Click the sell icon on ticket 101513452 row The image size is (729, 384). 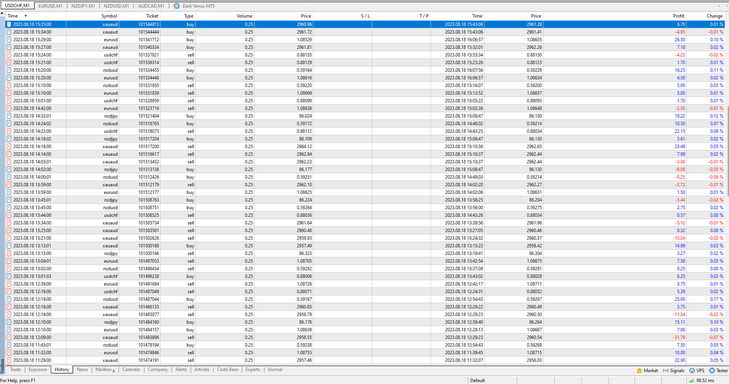point(9,162)
